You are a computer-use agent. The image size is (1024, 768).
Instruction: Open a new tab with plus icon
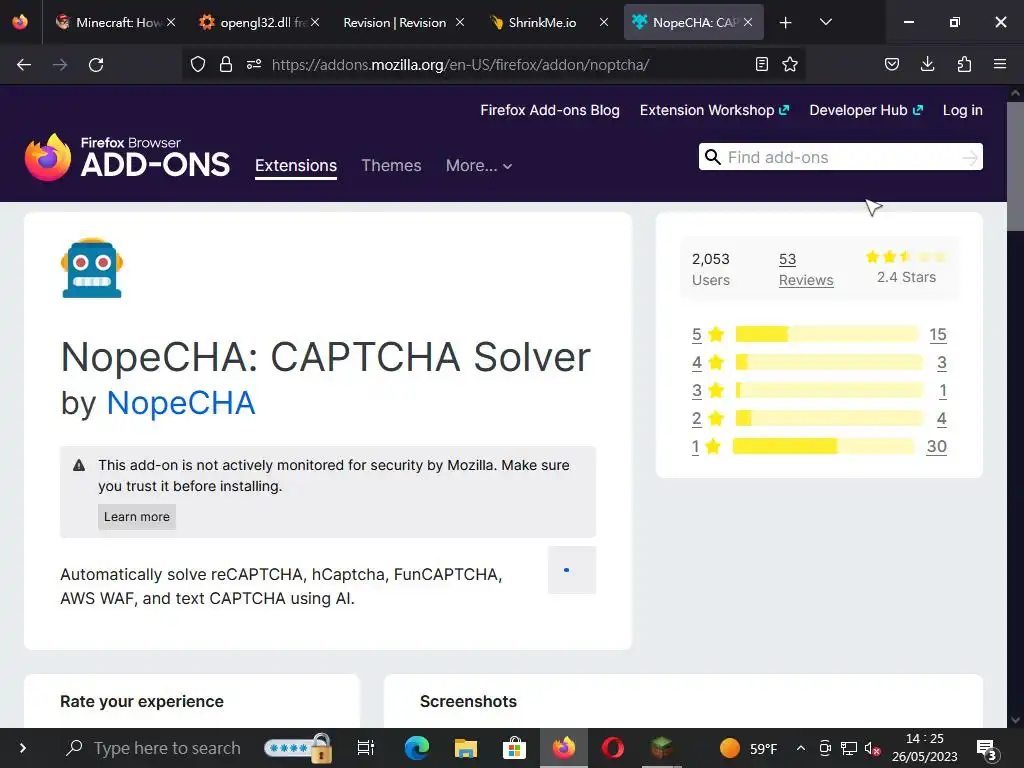tap(786, 23)
